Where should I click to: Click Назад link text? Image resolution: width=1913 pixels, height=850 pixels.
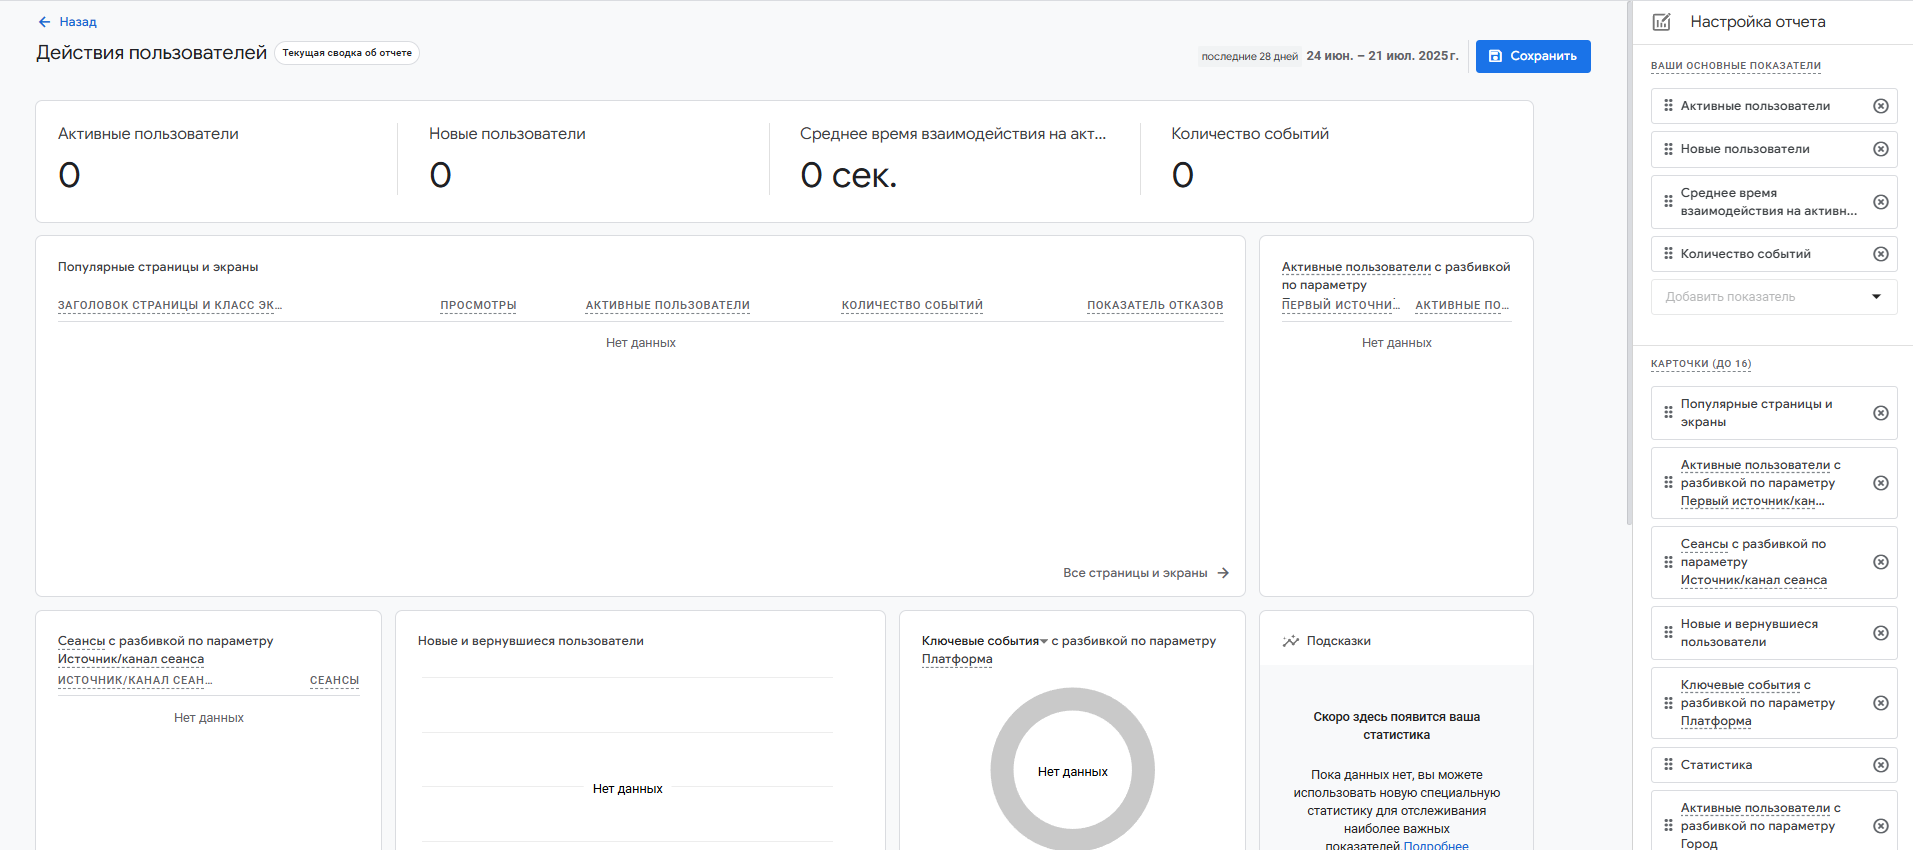point(78,22)
